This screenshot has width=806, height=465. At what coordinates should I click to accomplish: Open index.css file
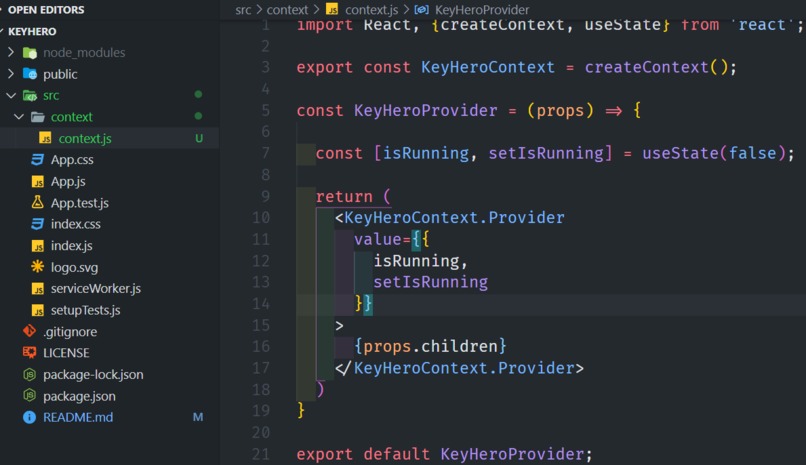tap(76, 224)
